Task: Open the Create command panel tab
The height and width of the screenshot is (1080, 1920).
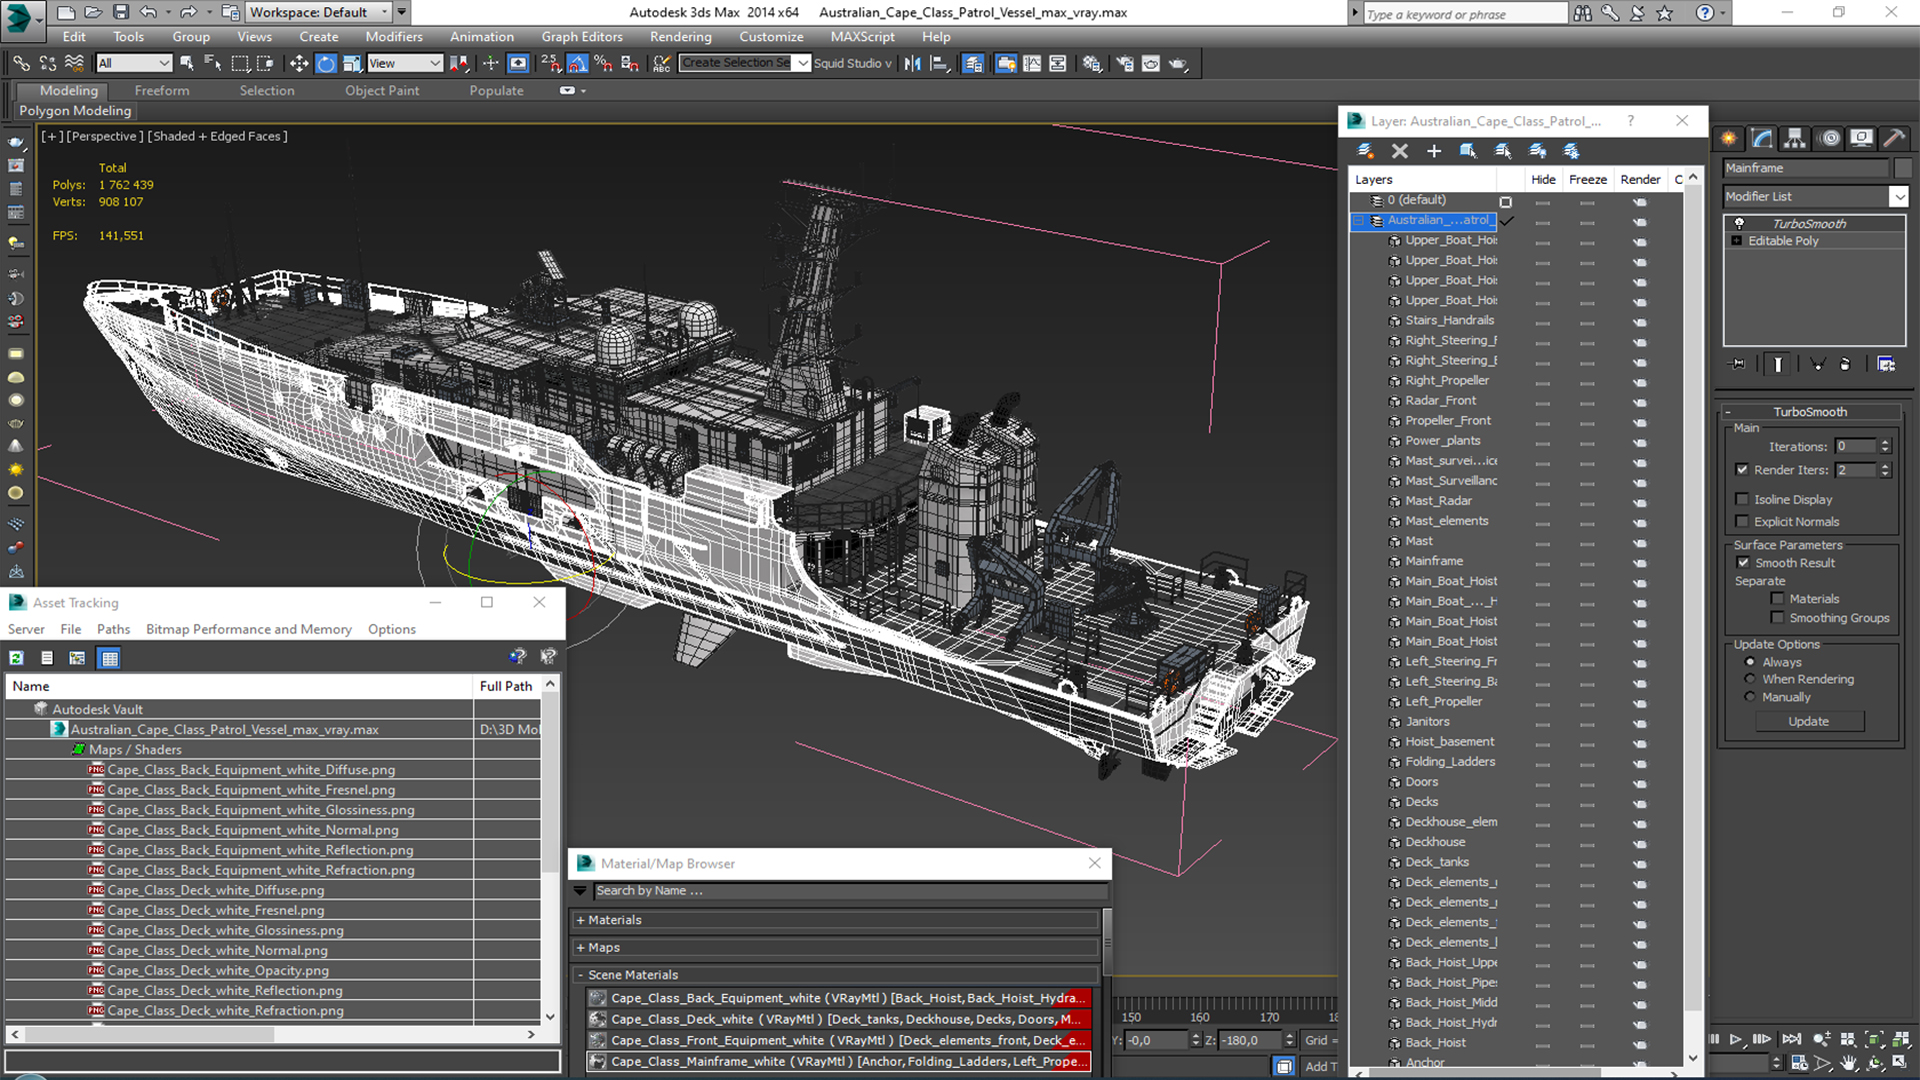Action: click(x=1728, y=138)
